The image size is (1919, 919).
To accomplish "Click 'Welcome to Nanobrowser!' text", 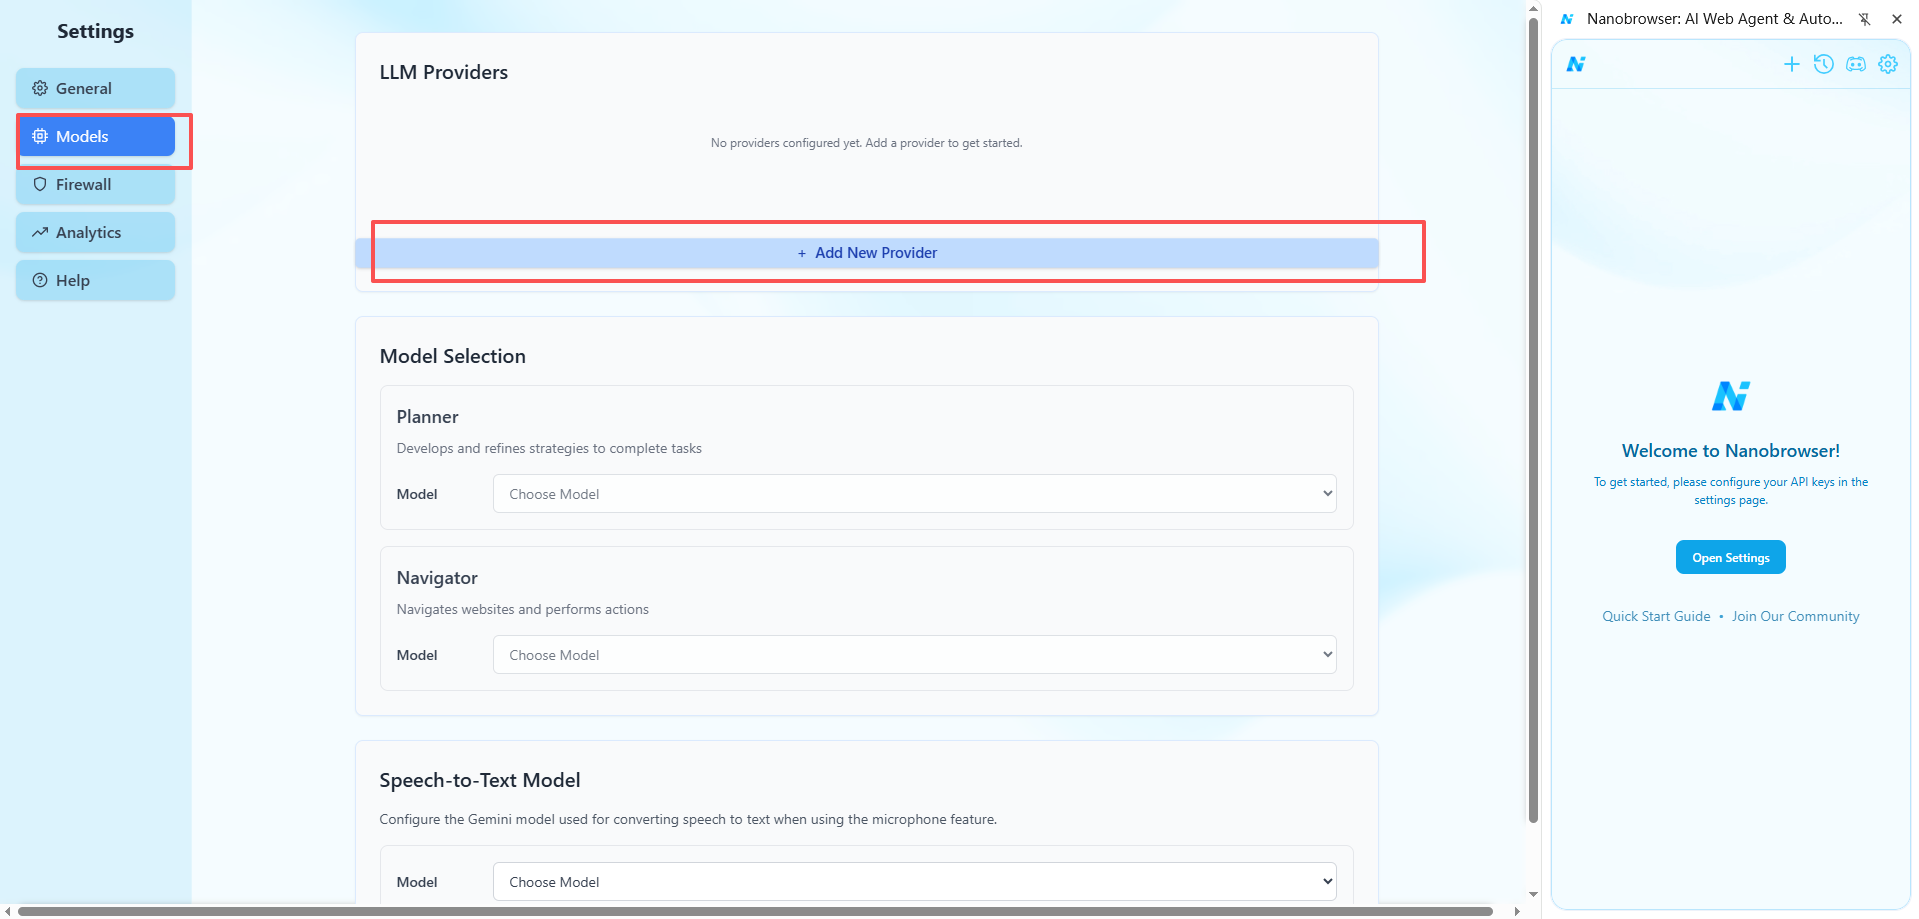I will click(1731, 451).
